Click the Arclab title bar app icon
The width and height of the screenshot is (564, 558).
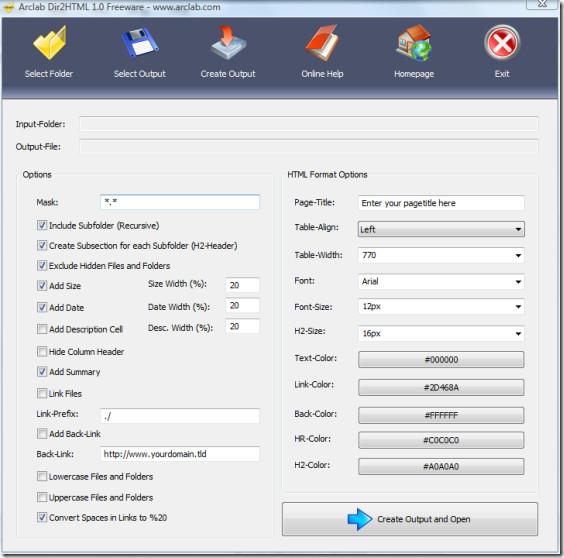click(x=8, y=7)
